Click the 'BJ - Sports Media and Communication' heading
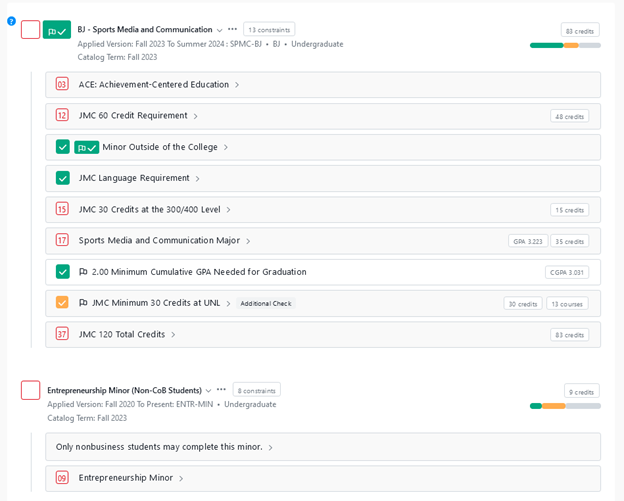The width and height of the screenshot is (624, 501). (145, 29)
